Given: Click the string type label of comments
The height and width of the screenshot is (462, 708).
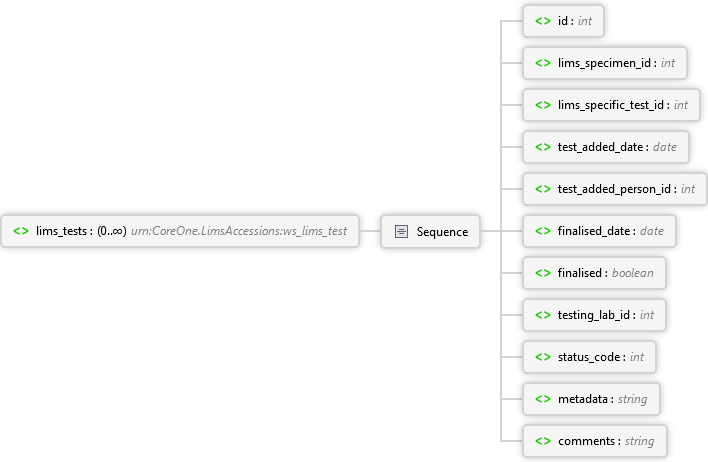Looking at the screenshot, I should (638, 440).
